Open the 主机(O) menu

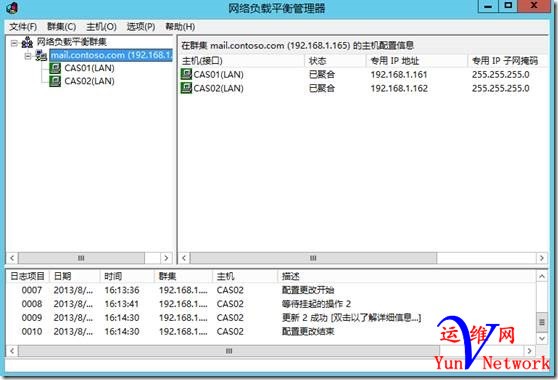click(x=101, y=27)
